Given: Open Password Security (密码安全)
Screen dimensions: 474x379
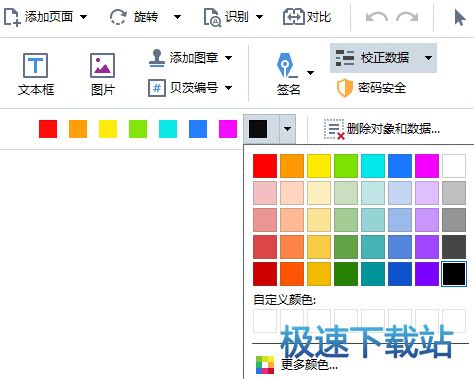Looking at the screenshot, I should [x=372, y=88].
